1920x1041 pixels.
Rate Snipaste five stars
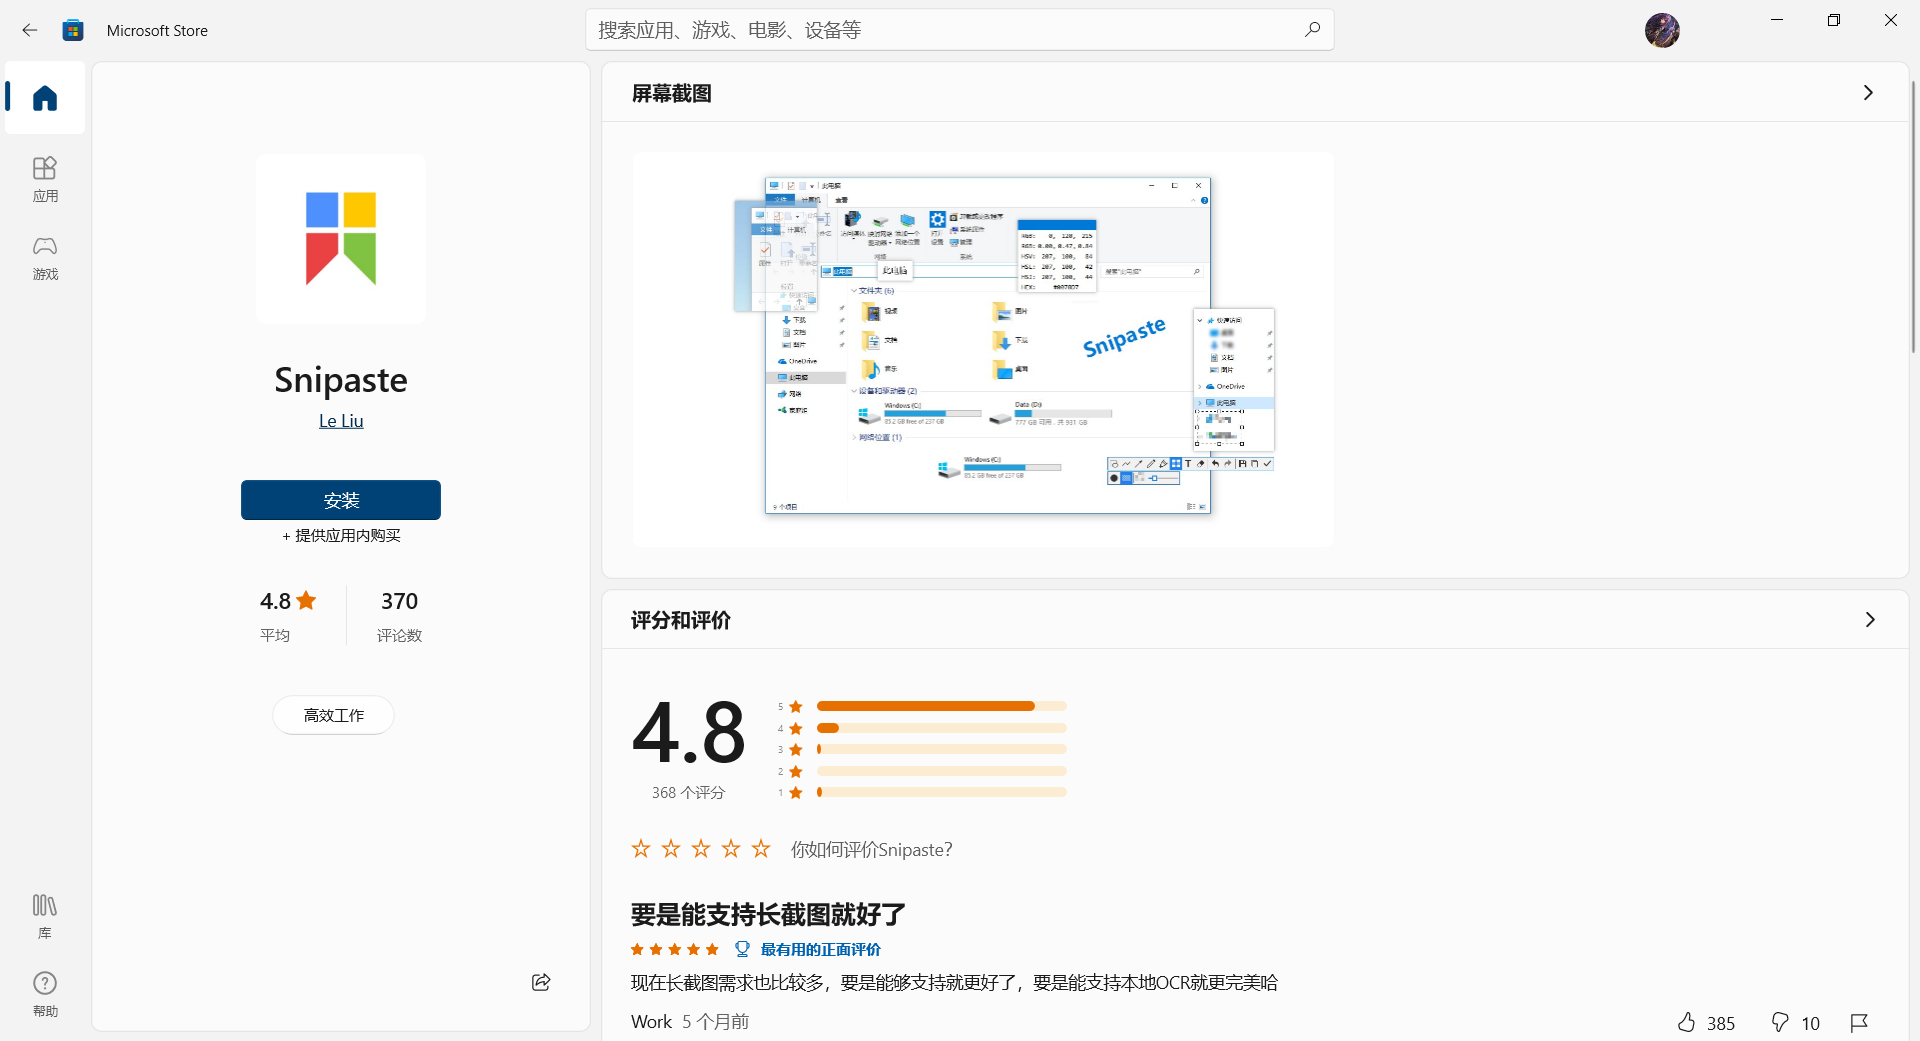(761, 849)
